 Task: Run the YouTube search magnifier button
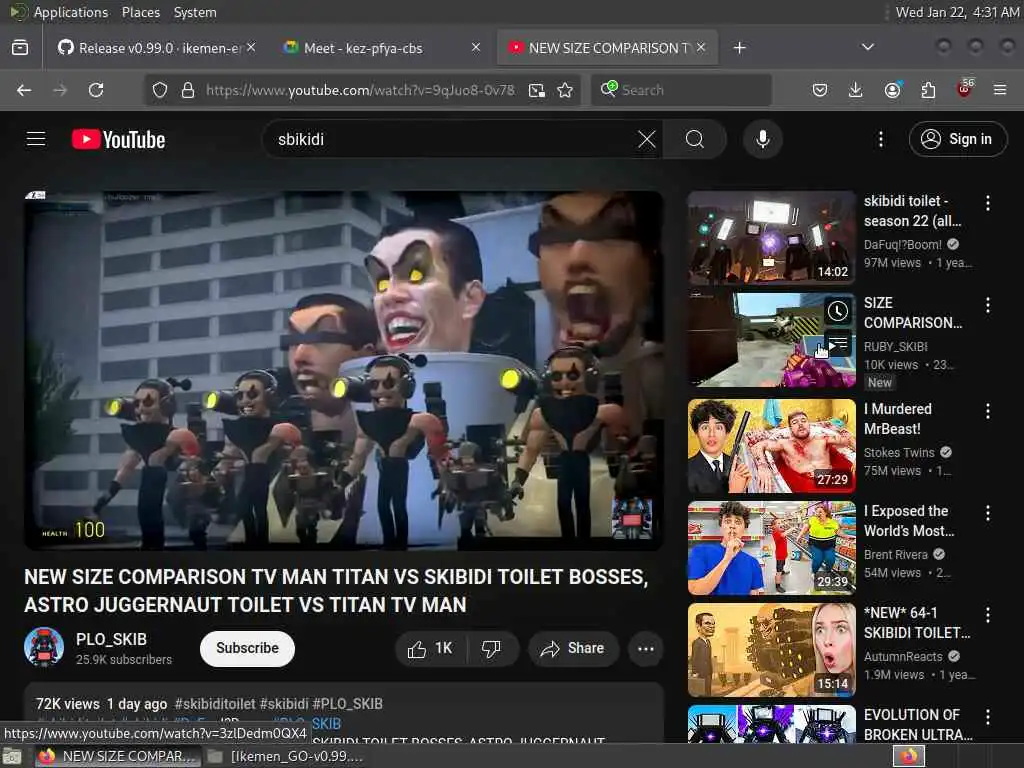coord(695,139)
